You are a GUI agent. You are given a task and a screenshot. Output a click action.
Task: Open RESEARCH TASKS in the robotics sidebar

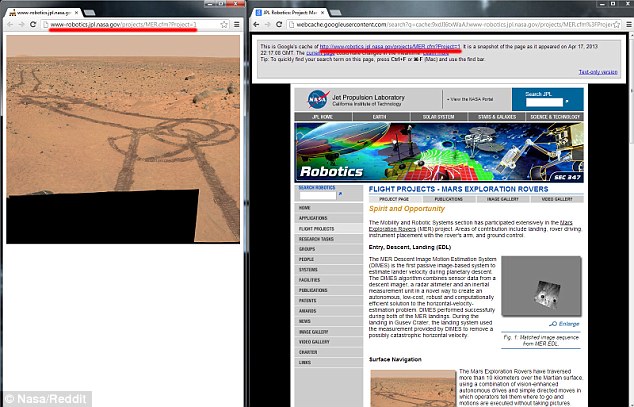click(x=329, y=239)
